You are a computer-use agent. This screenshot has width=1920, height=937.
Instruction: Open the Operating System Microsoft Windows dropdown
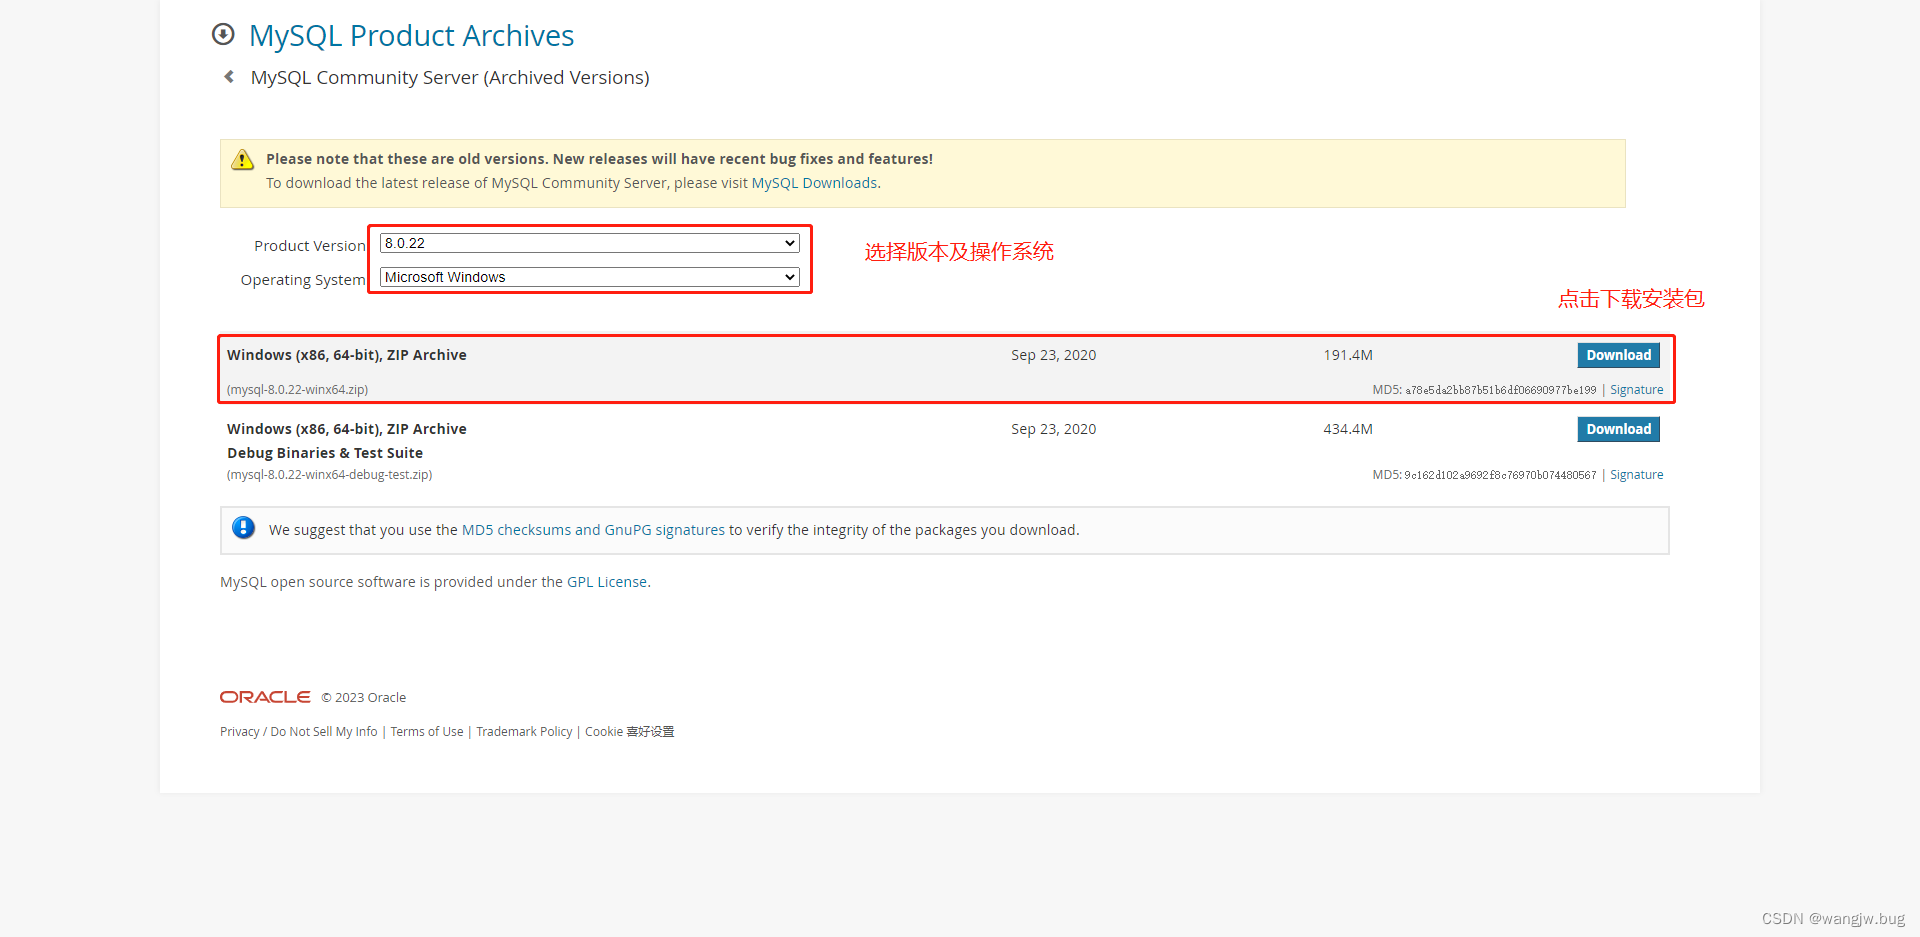point(590,277)
